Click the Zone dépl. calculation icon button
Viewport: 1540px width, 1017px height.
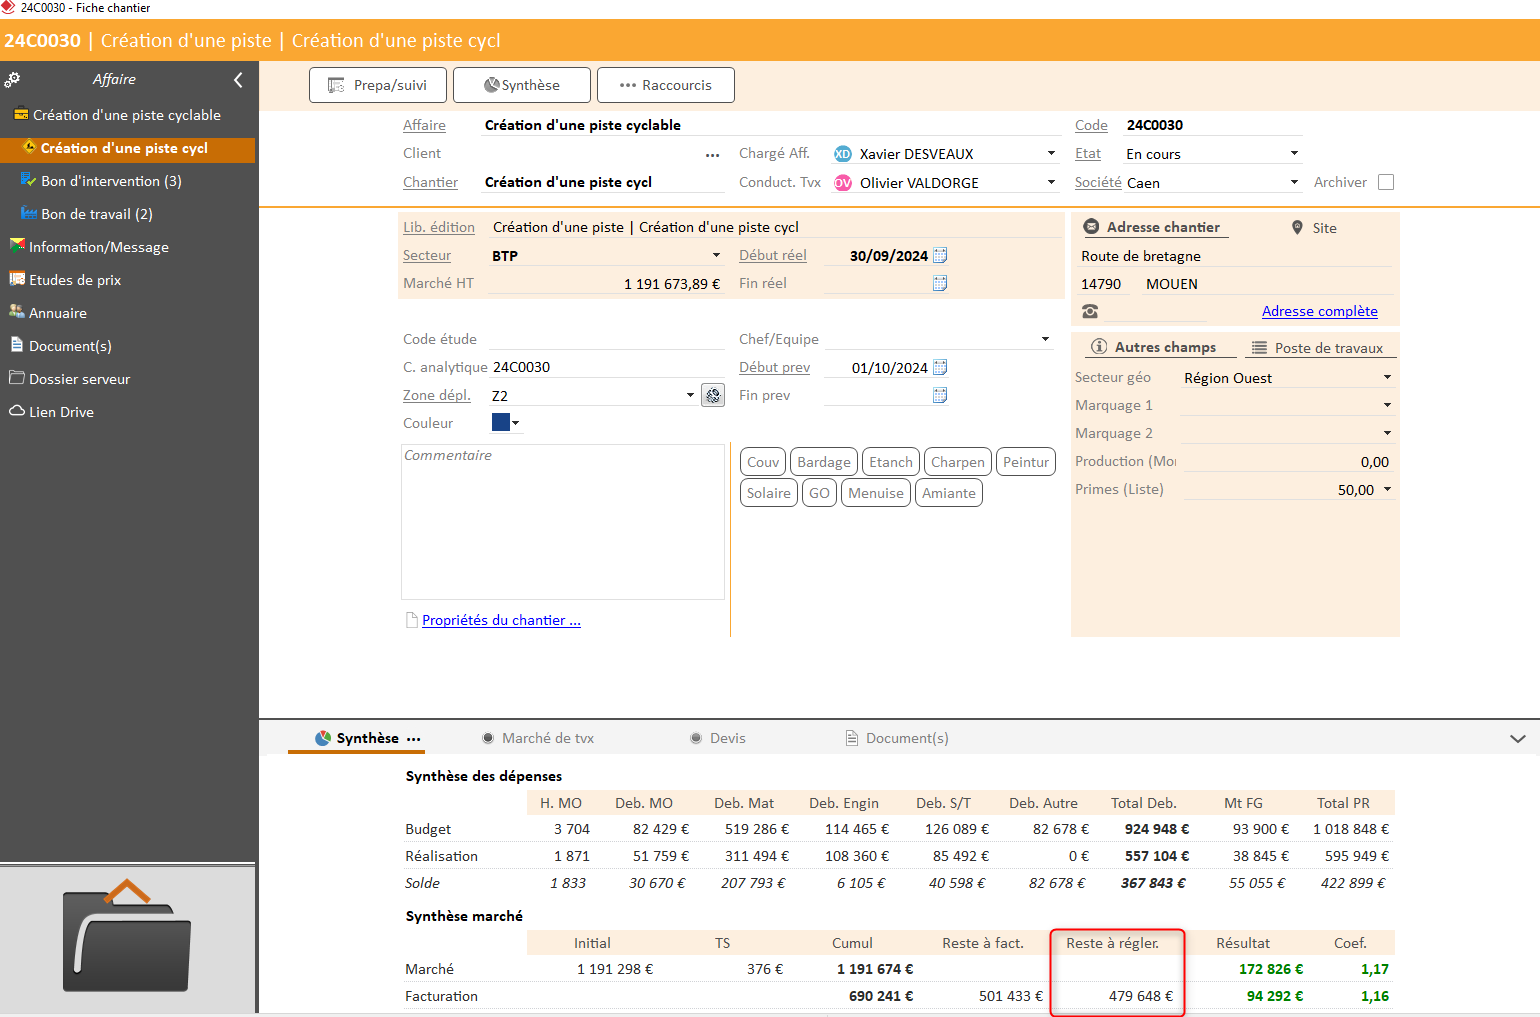point(713,395)
